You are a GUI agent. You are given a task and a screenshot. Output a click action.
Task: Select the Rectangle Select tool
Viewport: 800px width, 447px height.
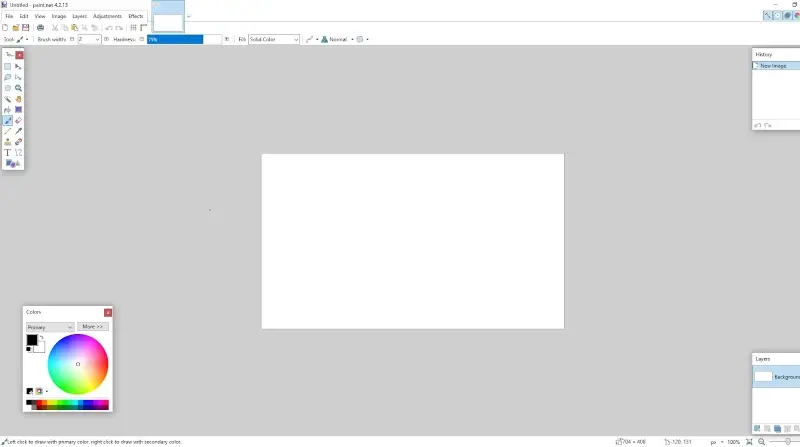8,66
